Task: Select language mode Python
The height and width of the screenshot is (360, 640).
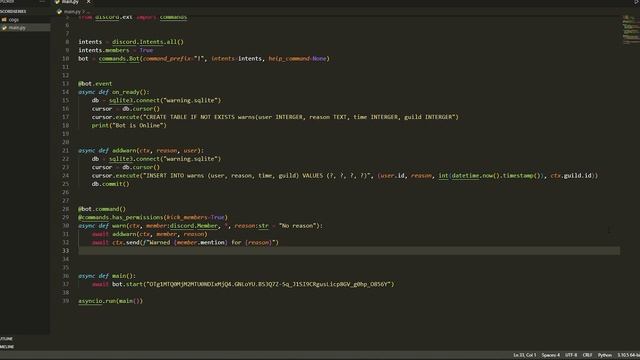Action: (604, 355)
